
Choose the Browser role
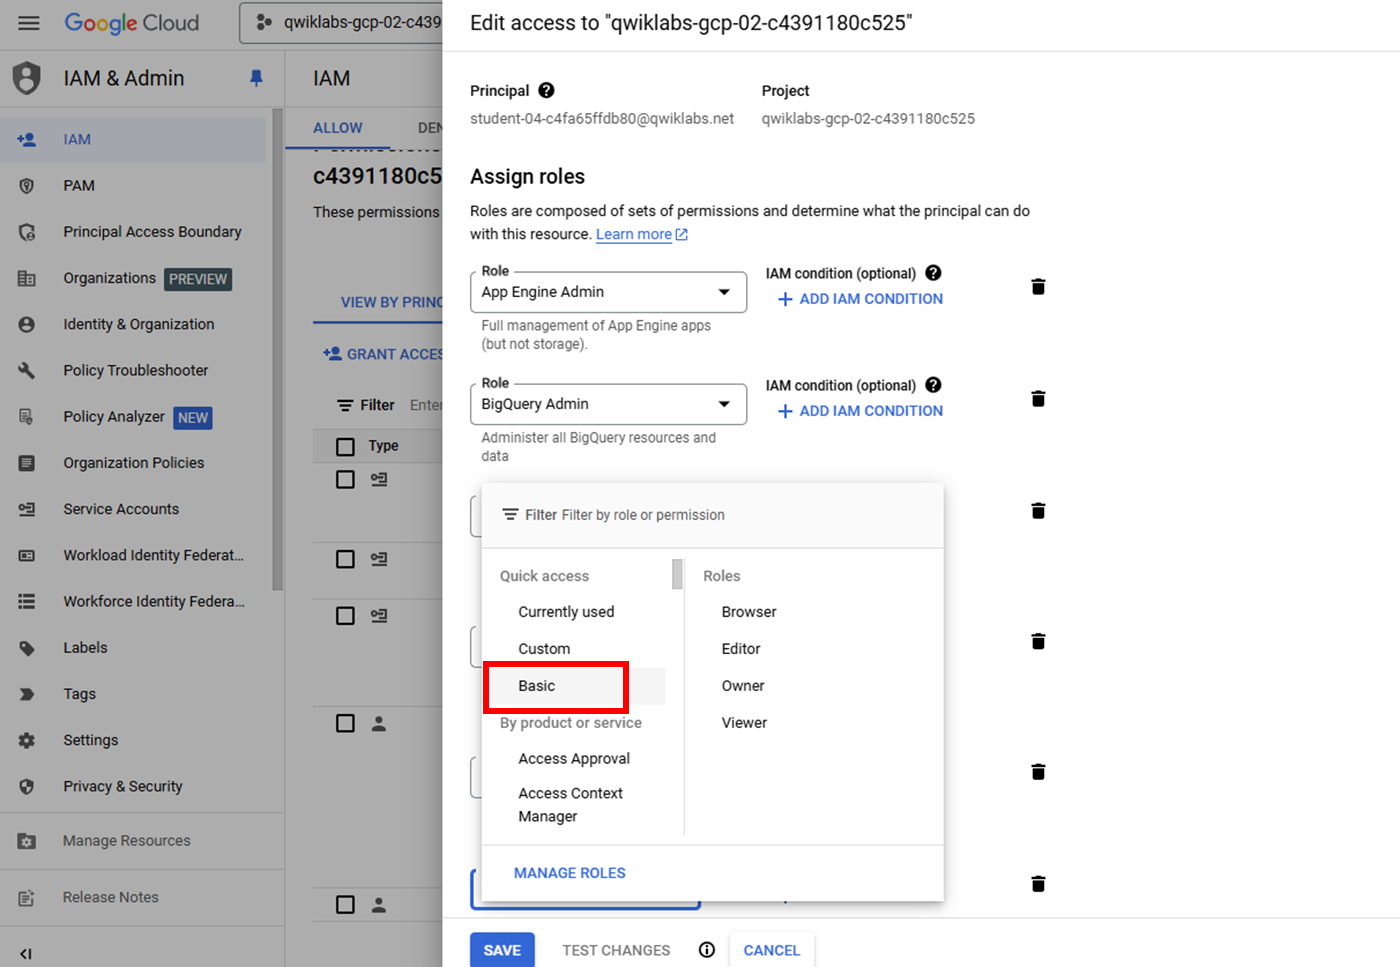pos(749,612)
